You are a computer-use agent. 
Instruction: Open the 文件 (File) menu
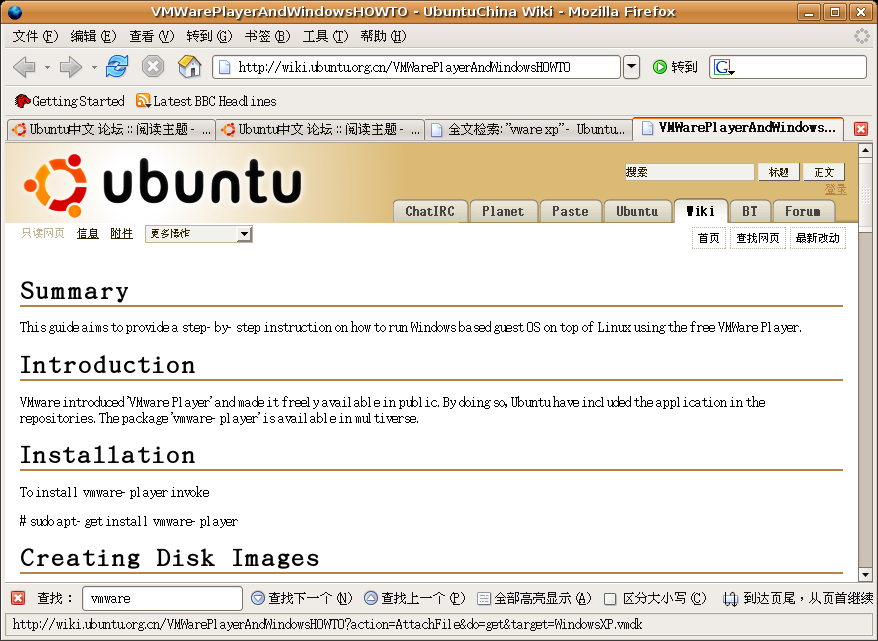click(x=35, y=36)
